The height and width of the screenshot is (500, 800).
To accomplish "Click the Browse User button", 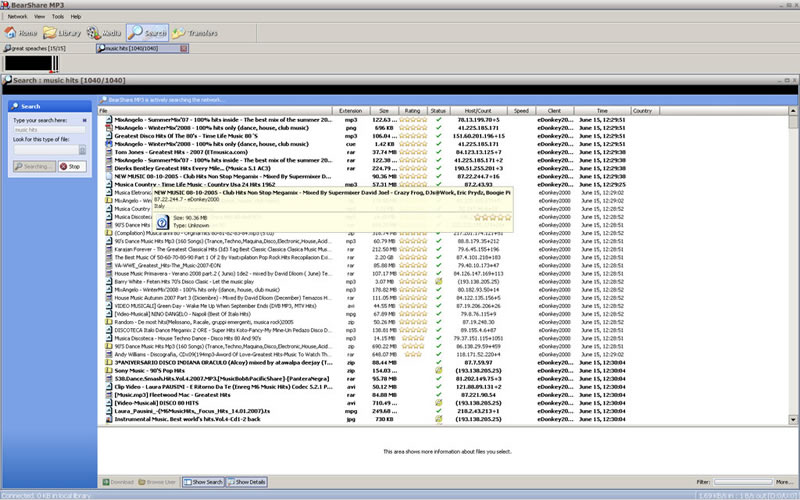I will click(x=157, y=482).
